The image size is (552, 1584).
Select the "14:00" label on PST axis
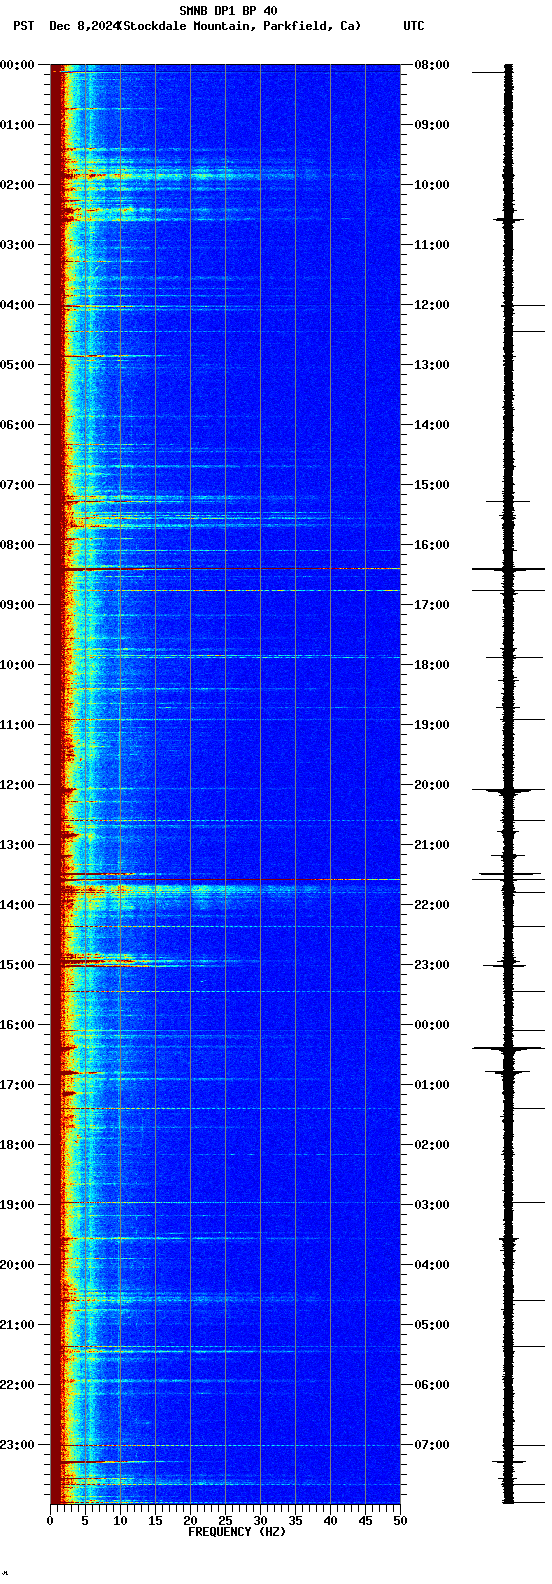click(17, 905)
